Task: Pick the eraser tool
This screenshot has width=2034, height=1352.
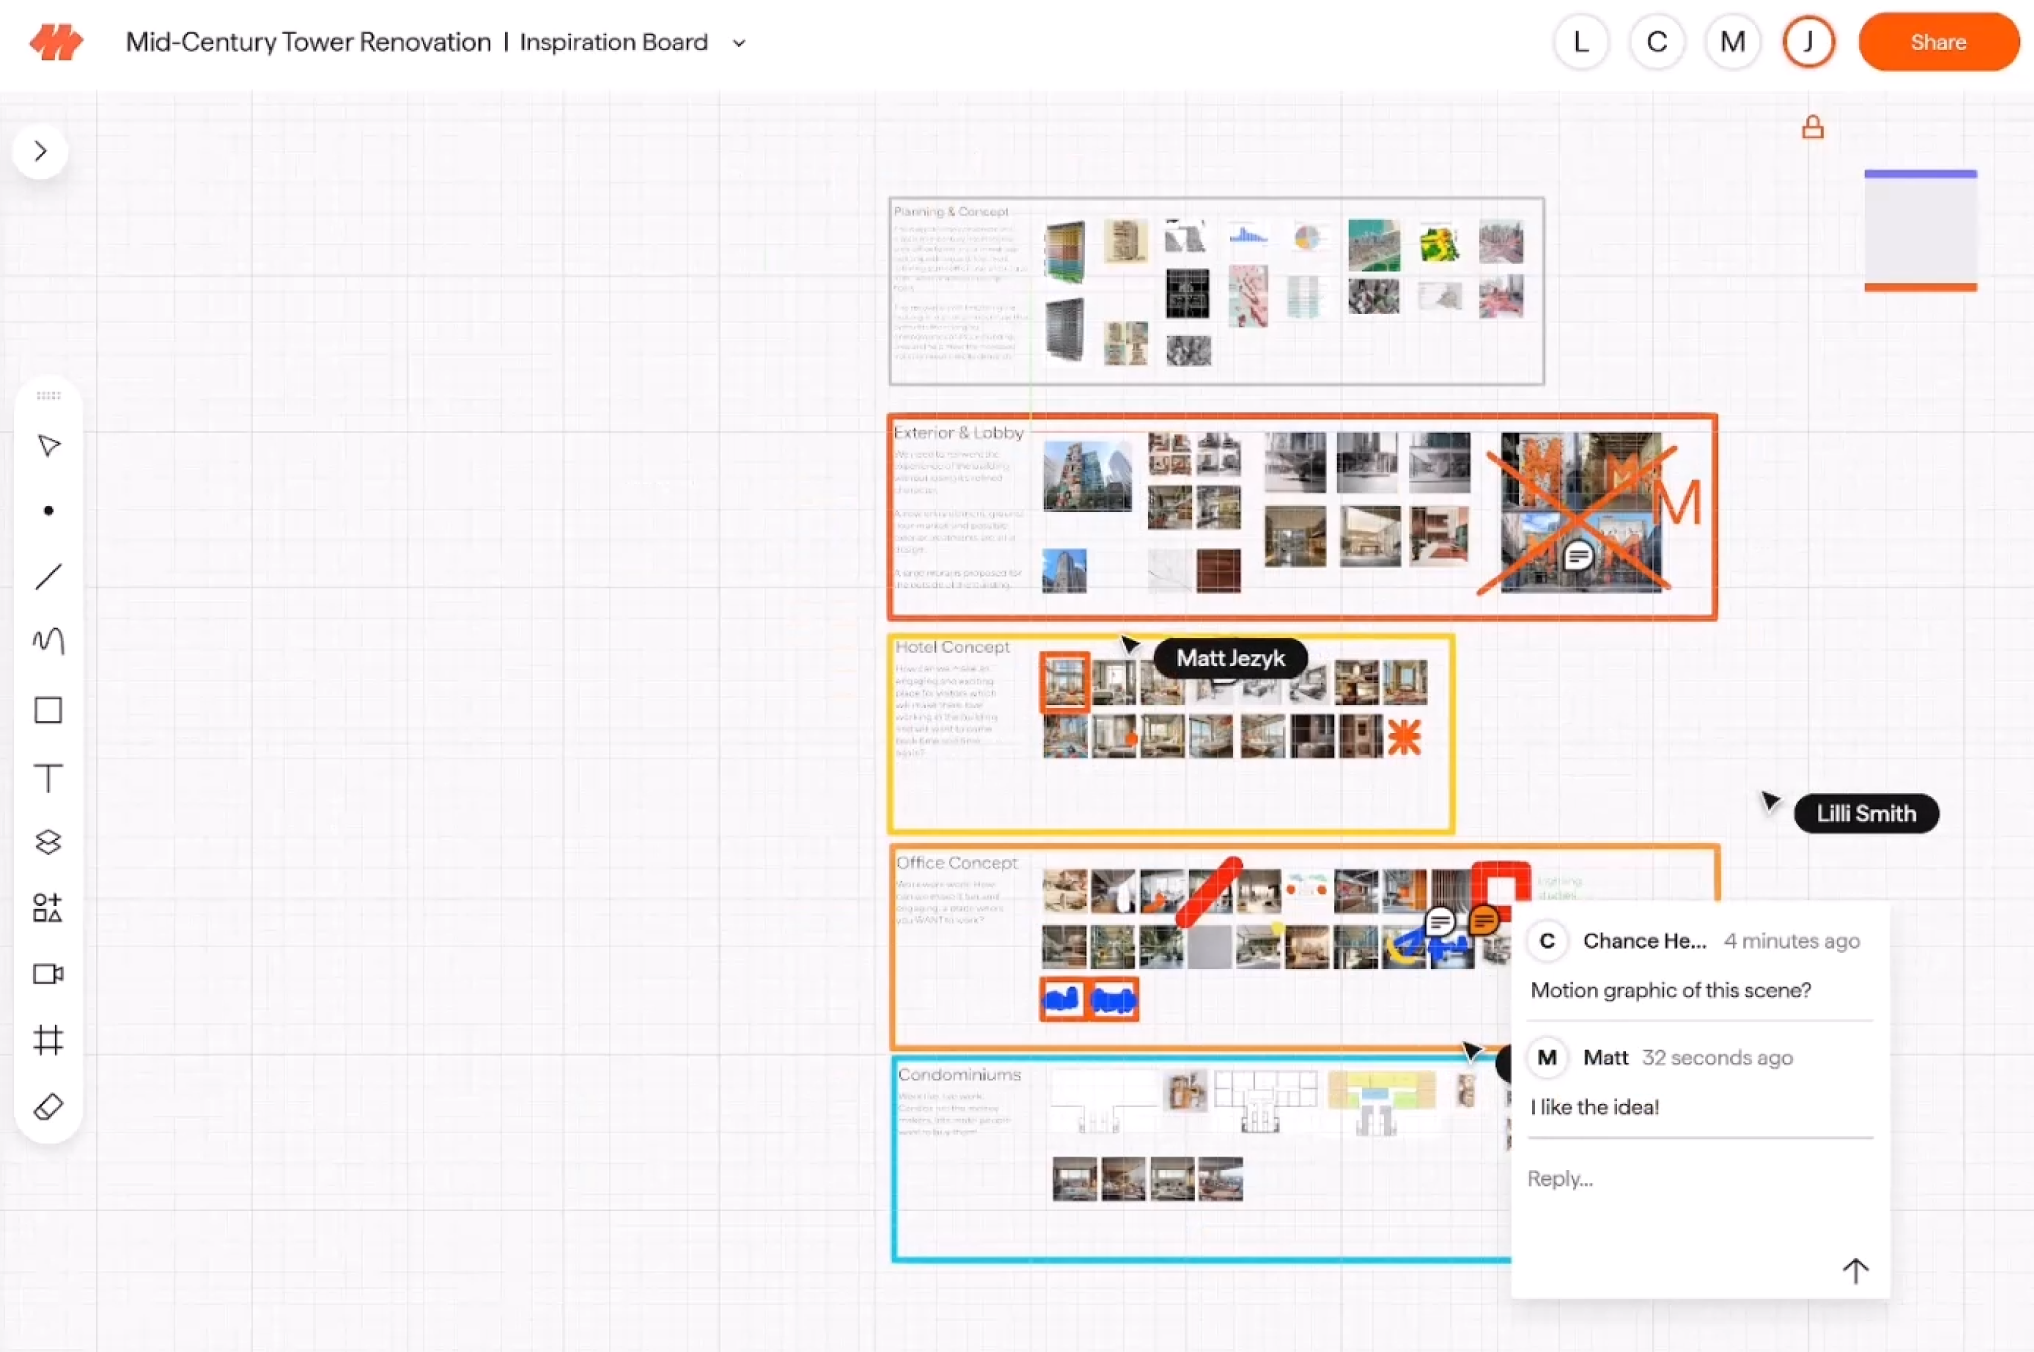Action: pos(48,1106)
